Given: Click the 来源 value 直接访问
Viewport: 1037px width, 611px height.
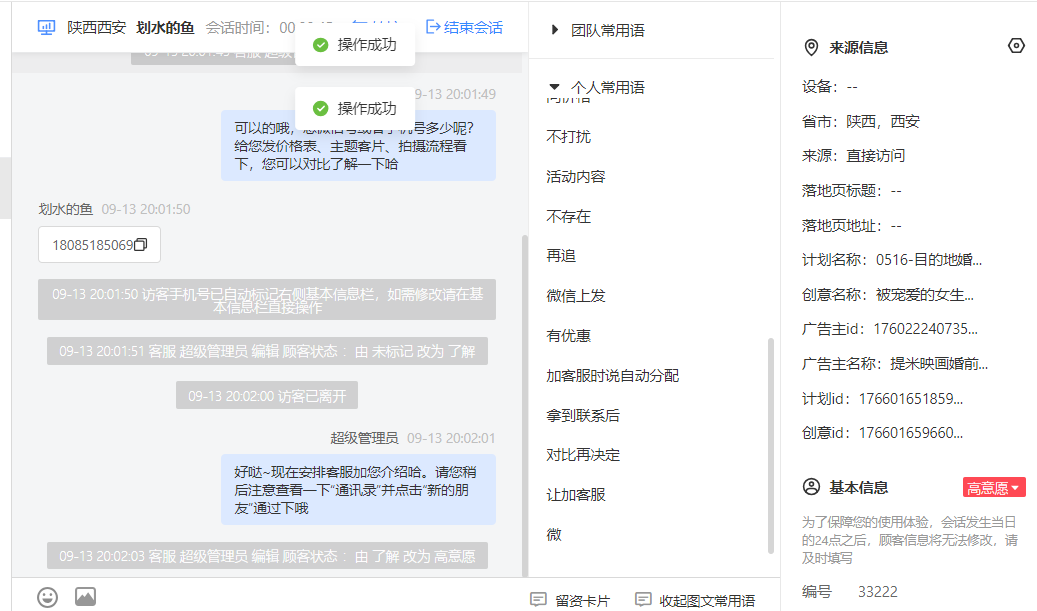Looking at the screenshot, I should (876, 156).
